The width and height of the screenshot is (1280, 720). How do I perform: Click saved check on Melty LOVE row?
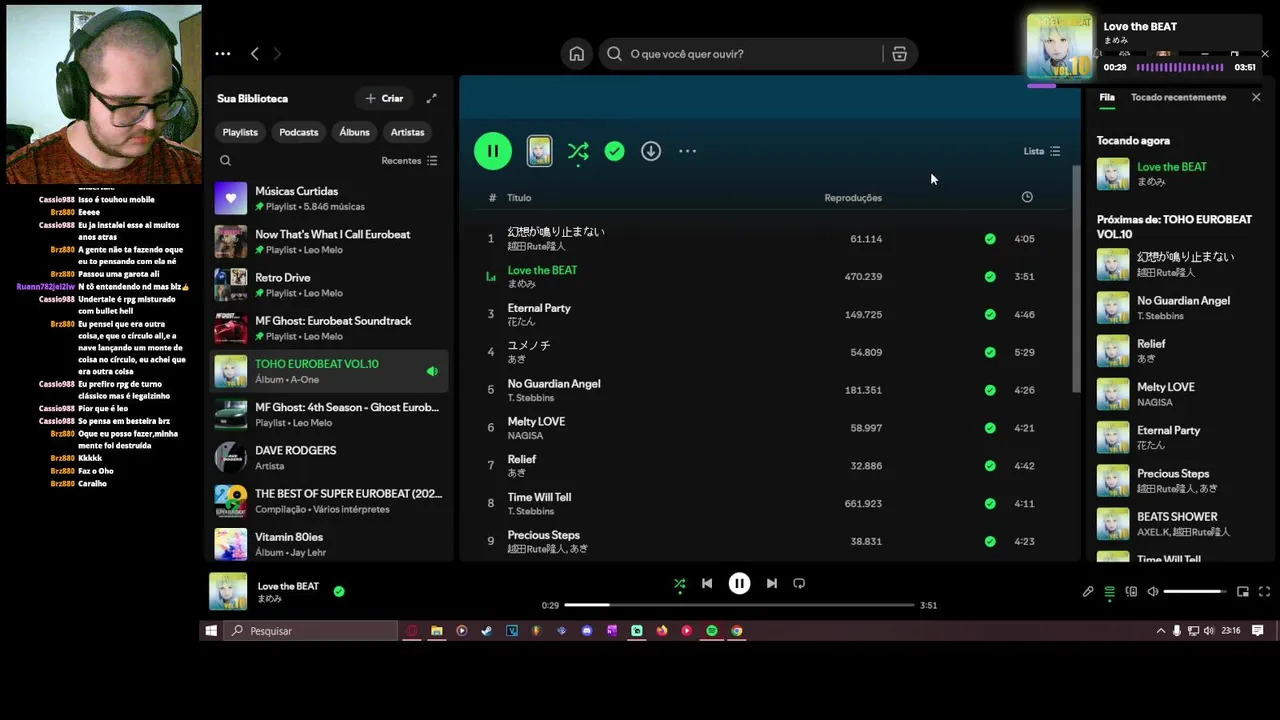[x=990, y=428]
